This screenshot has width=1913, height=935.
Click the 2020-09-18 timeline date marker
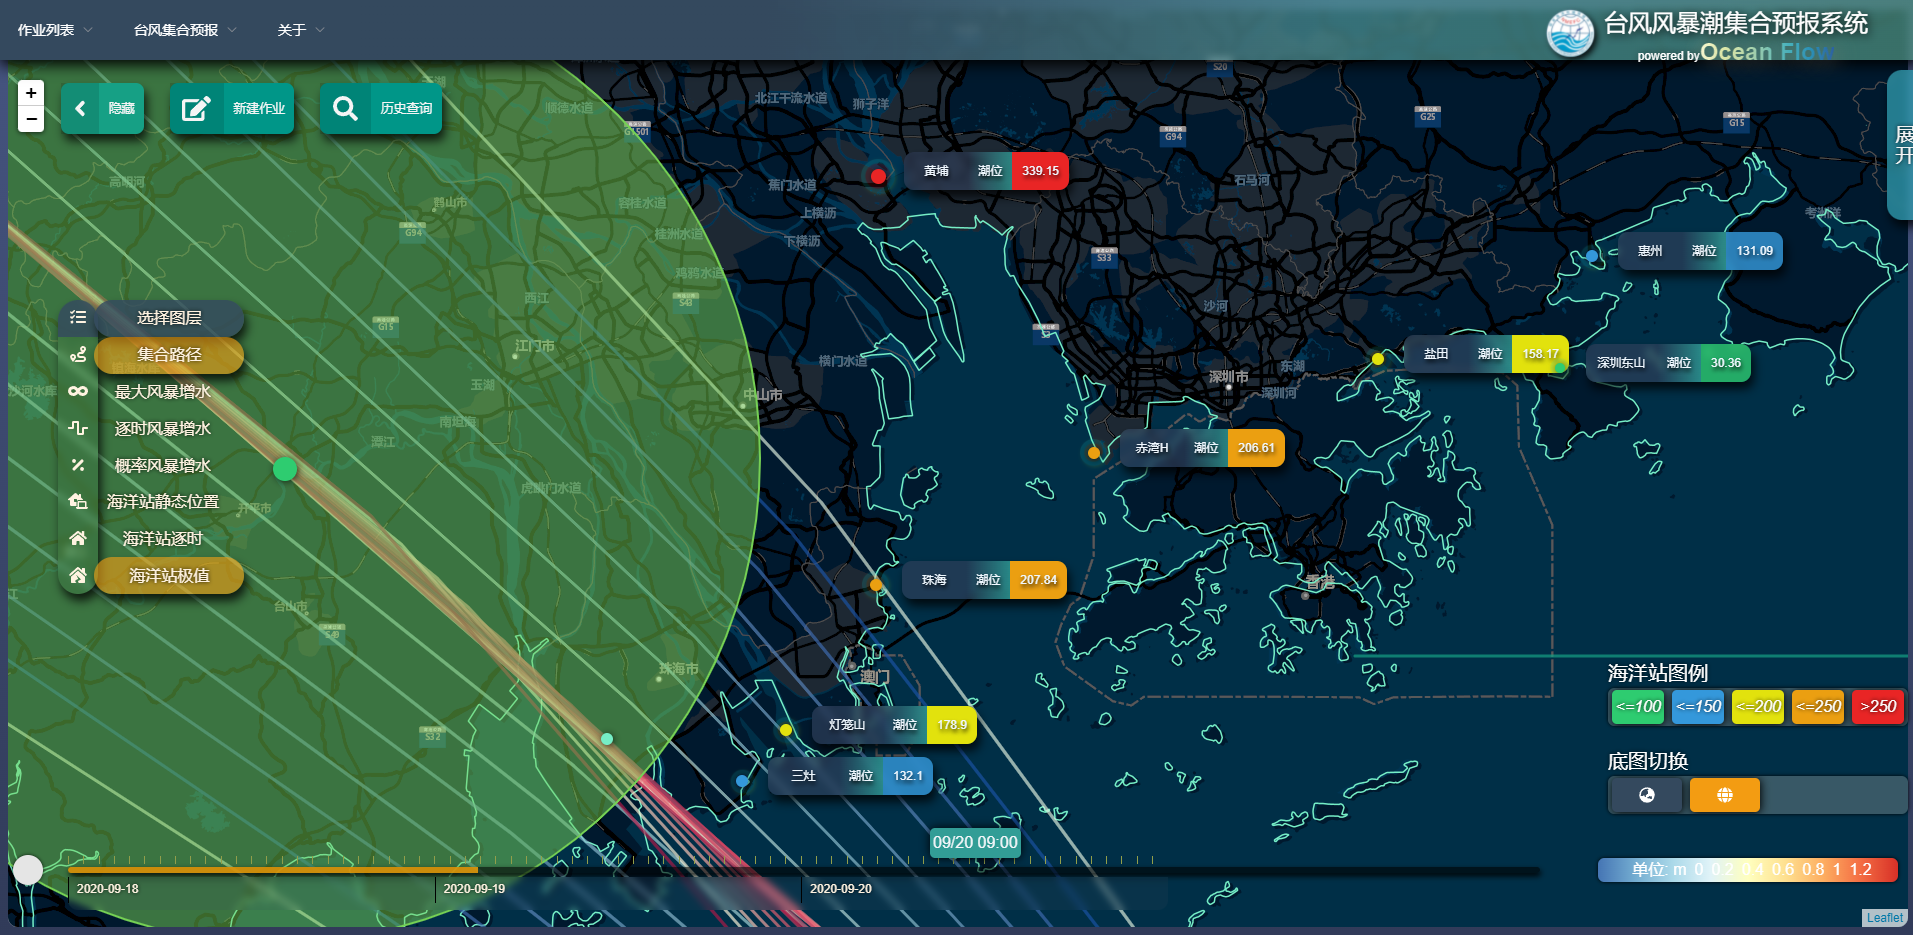[x=108, y=889]
